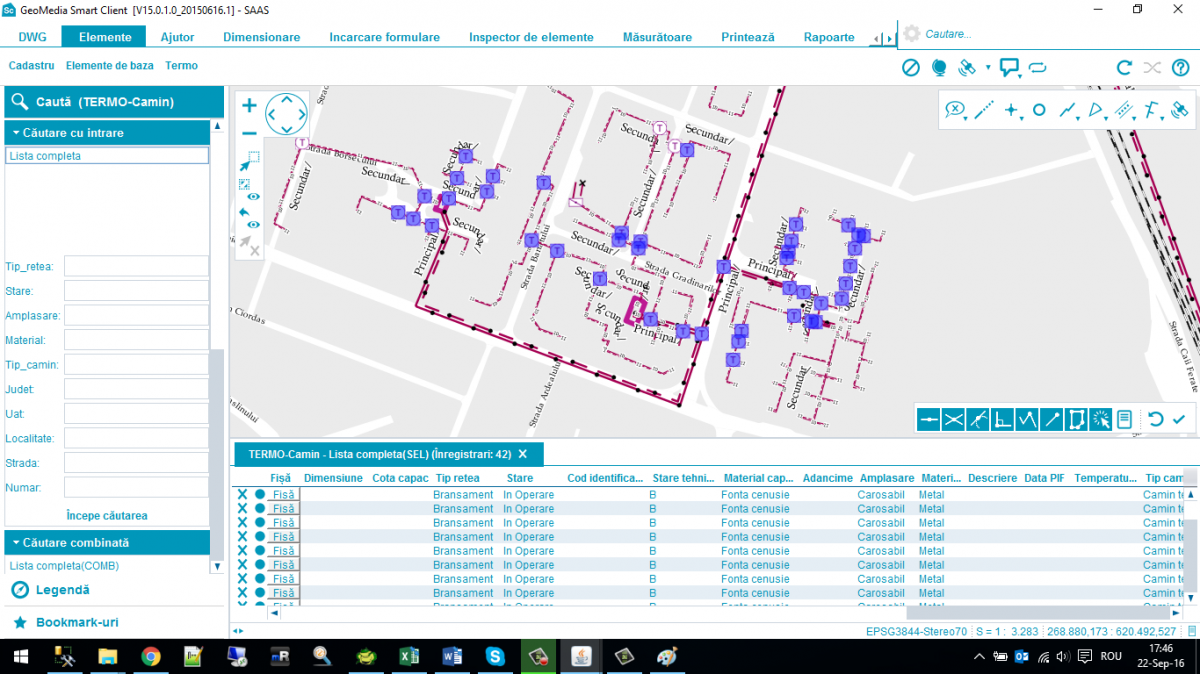The width and height of the screenshot is (1200, 674).
Task: Toggle the lower eye visibility icon
Action: click(254, 225)
